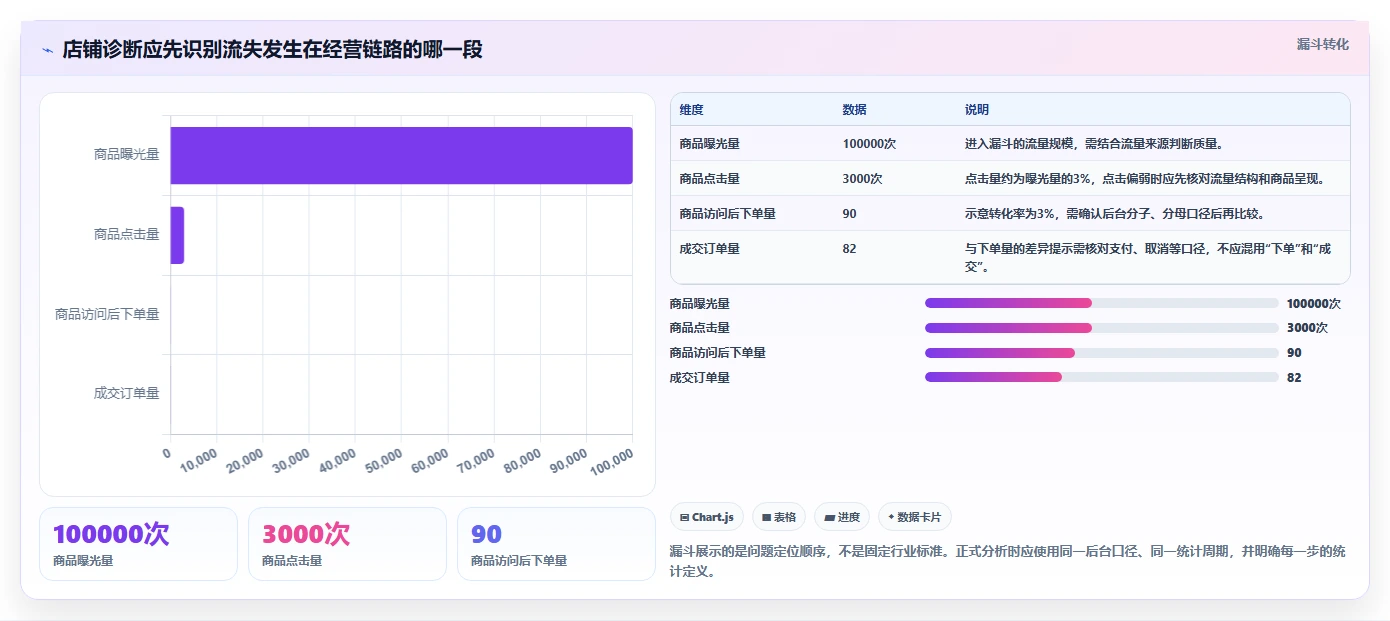Select the title 店铺诊断应先识别流失发生在经营链路的哪一段
1390x621 pixels.
(272, 49)
